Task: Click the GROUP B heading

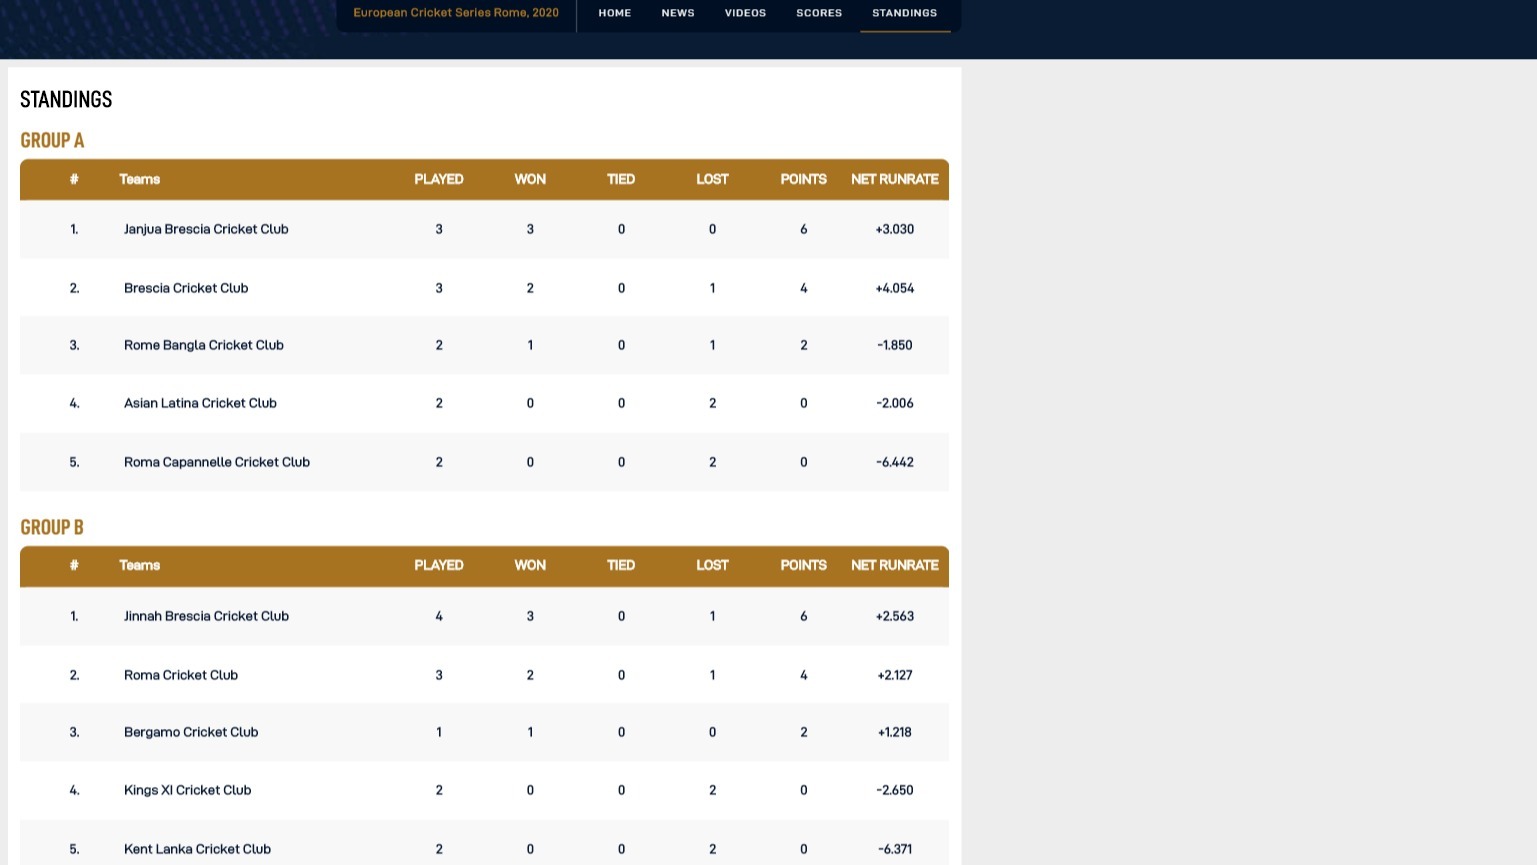Action: 52,527
